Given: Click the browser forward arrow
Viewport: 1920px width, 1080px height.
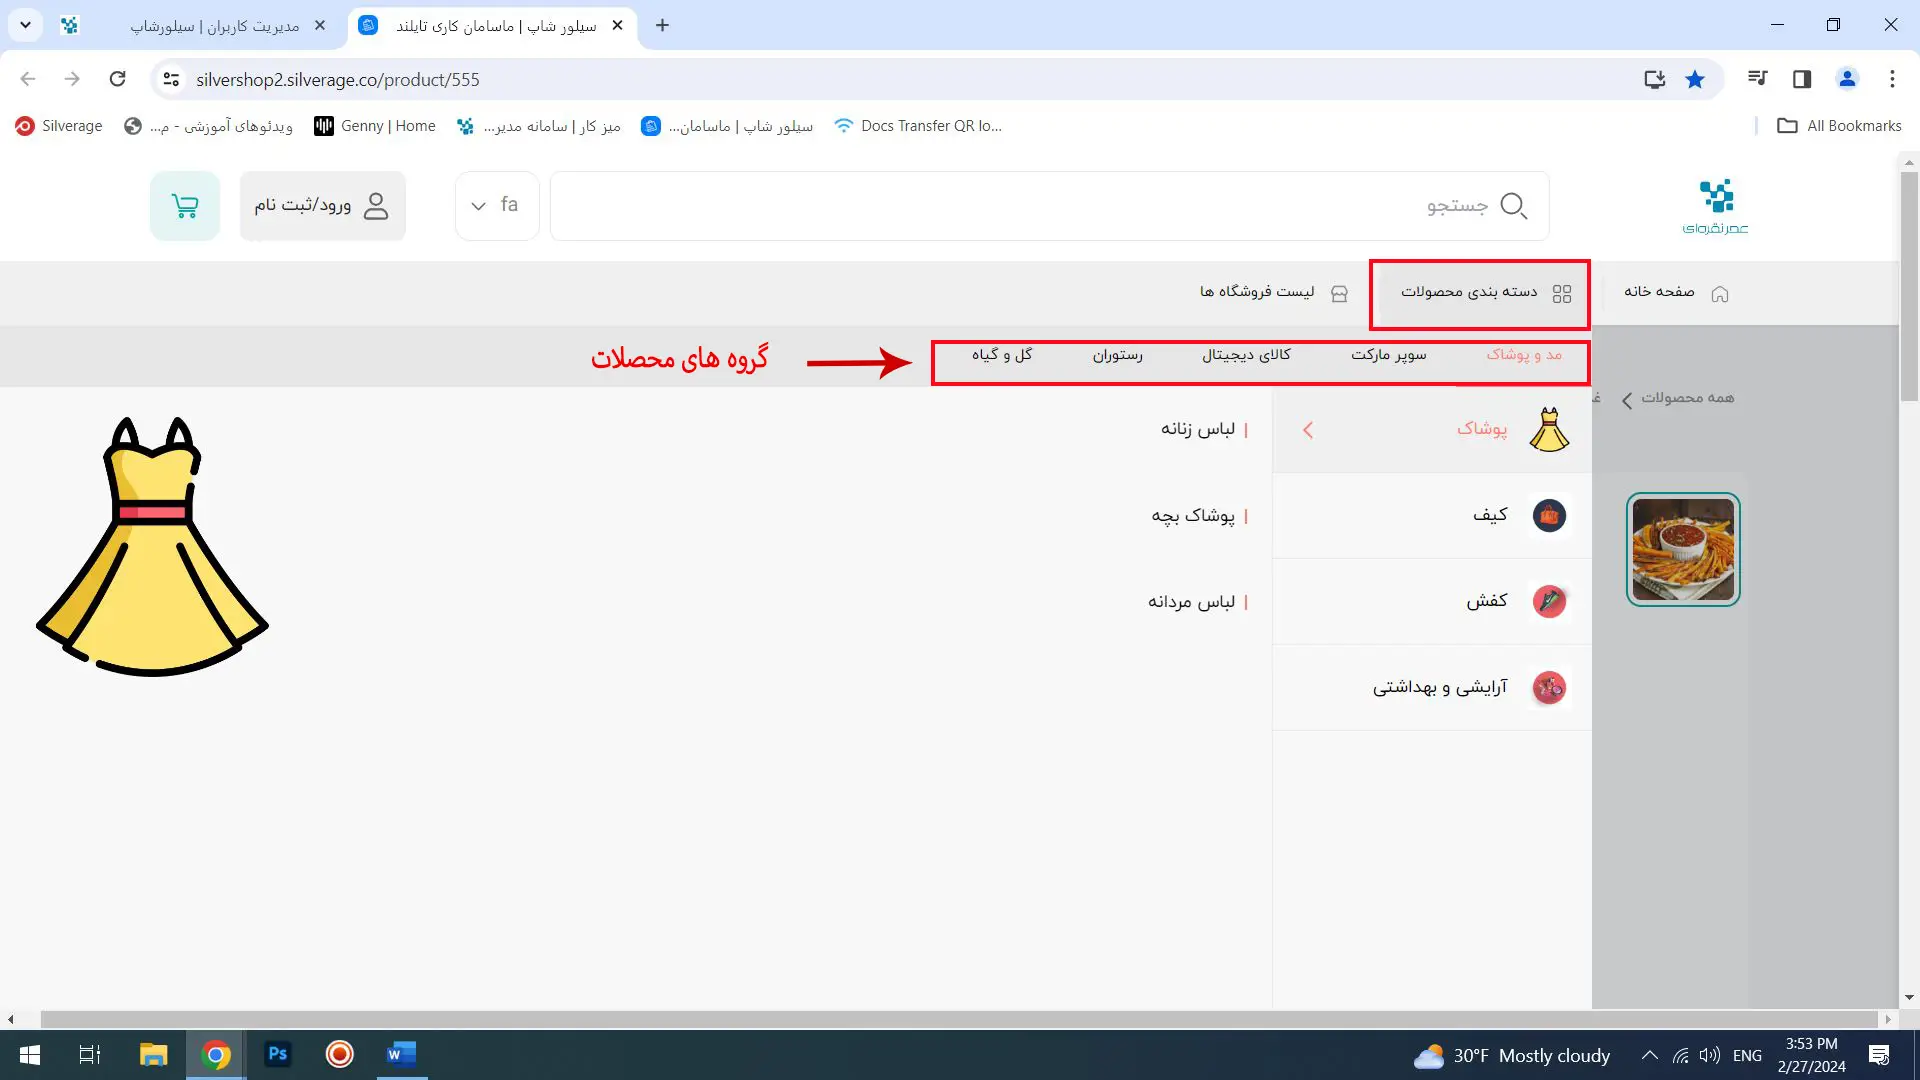Looking at the screenshot, I should coord(72,79).
